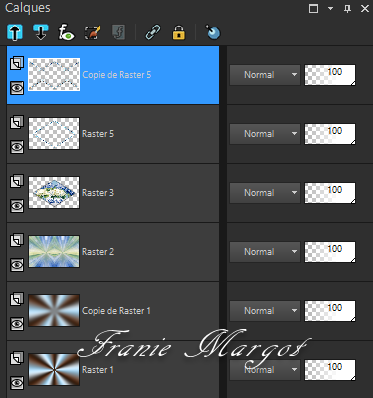Screen dimensions: 373x398
Task: Click the pin auto-hide button
Action: coord(347,8)
